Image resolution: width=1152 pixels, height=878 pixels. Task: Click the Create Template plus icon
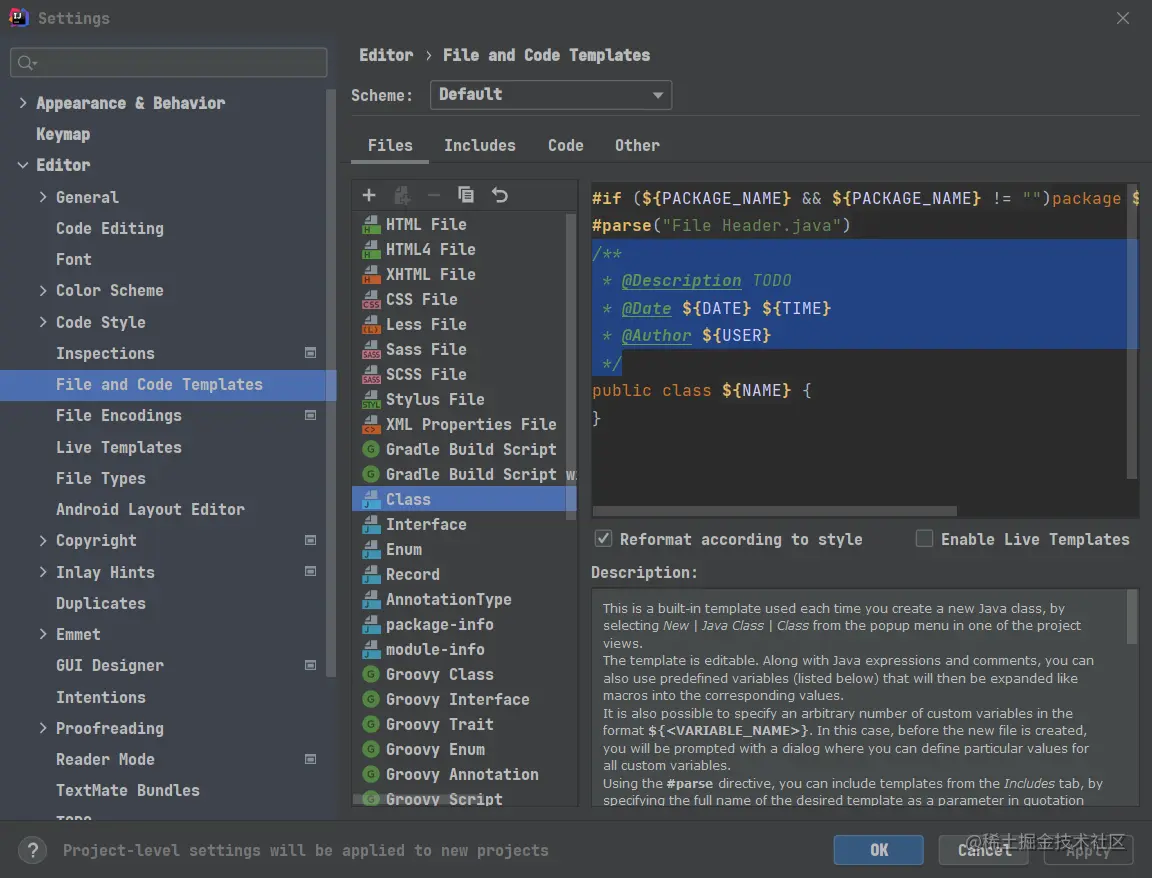coord(369,195)
